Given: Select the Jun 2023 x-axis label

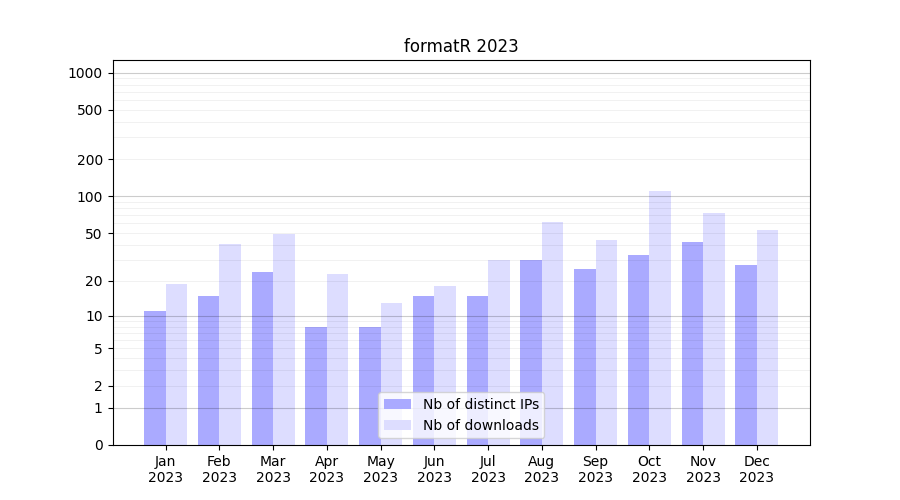Looking at the screenshot, I should click(434, 469).
